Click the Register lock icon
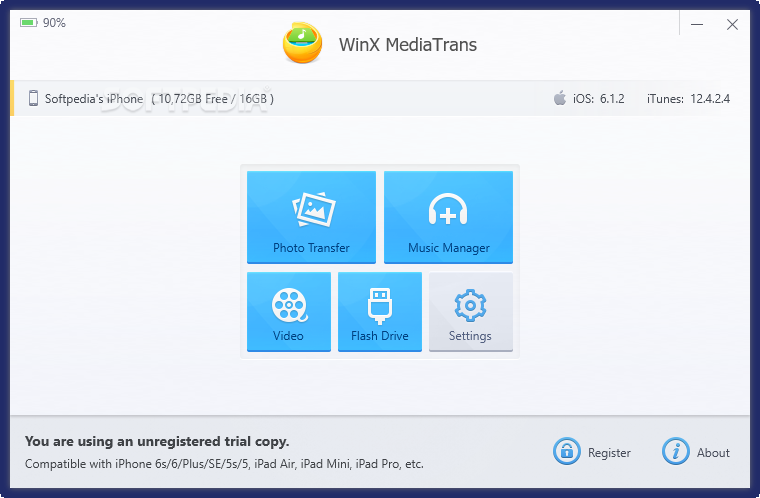The image size is (760, 498). coord(567,451)
